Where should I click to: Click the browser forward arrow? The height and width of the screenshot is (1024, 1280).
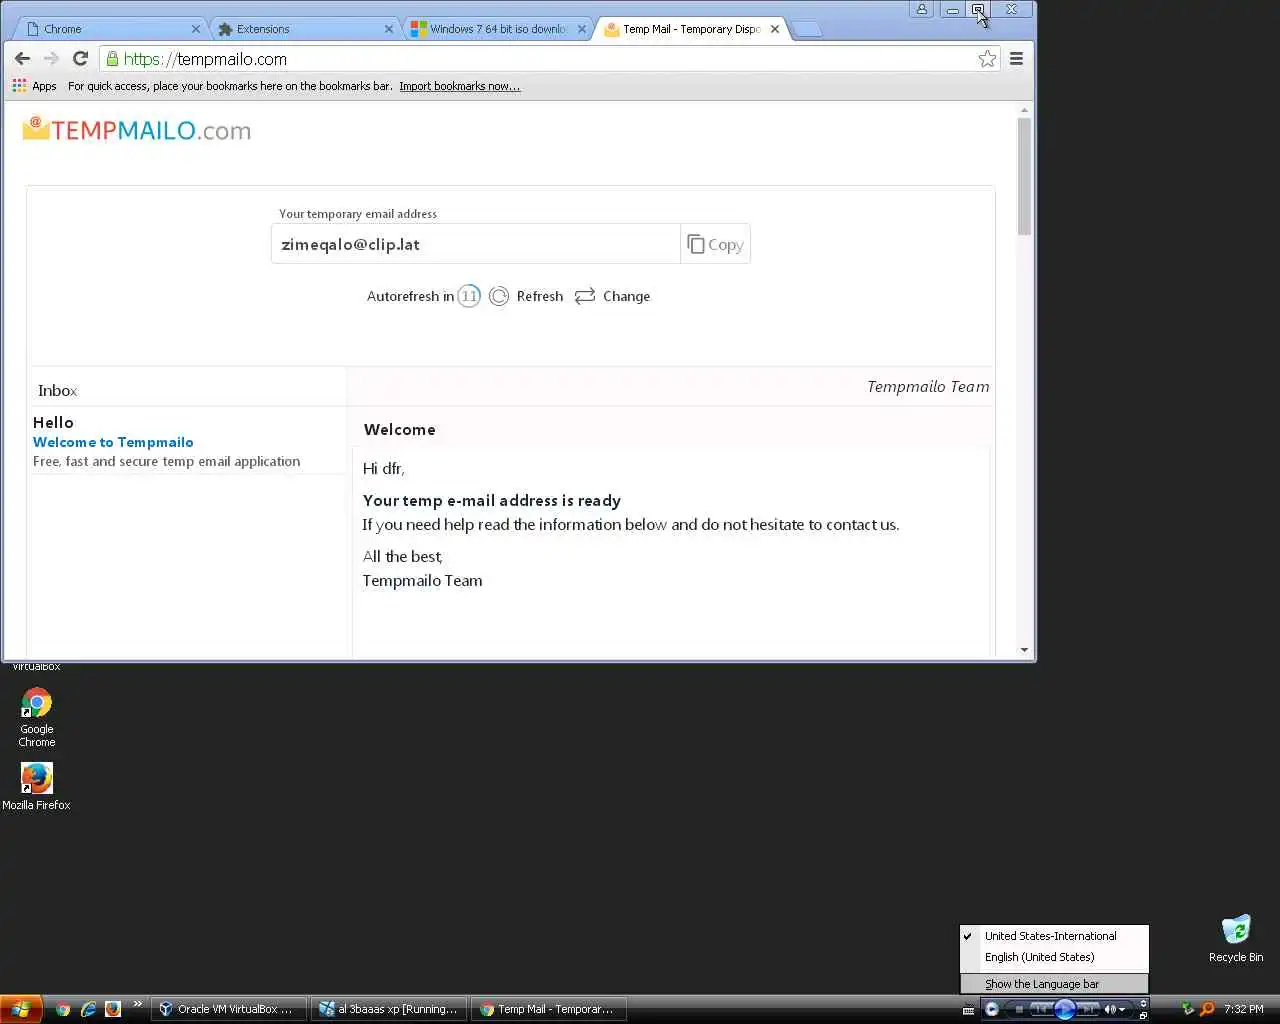(52, 59)
